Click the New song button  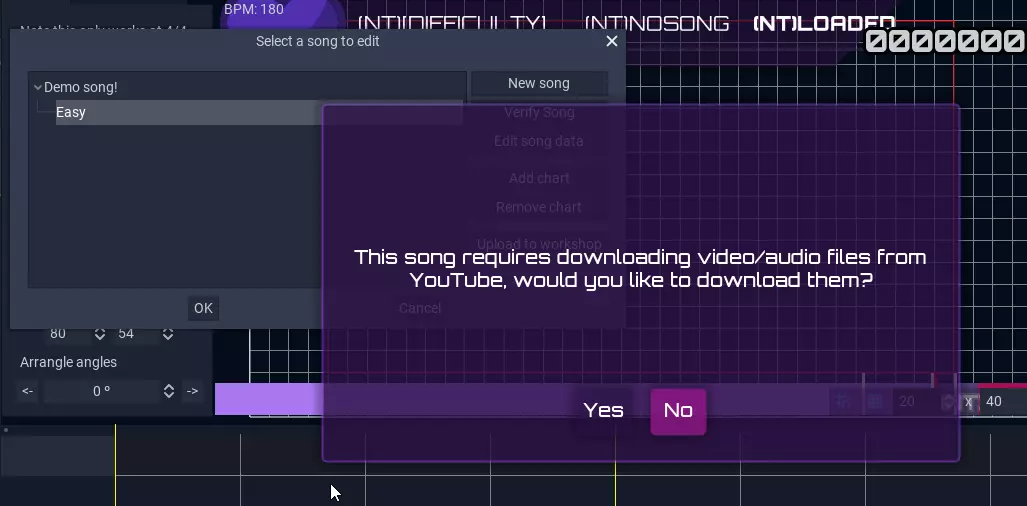coord(539,84)
